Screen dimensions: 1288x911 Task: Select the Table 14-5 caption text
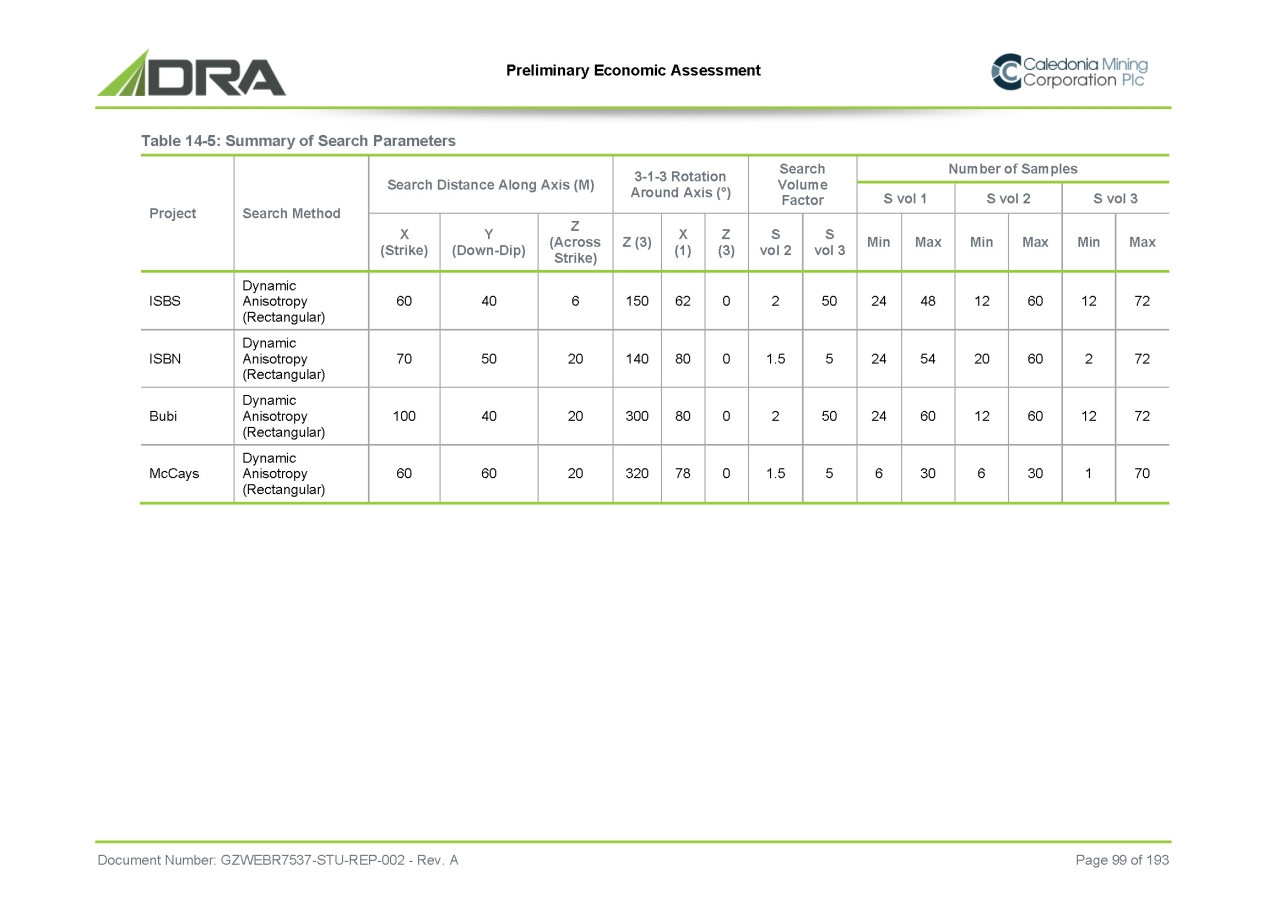[x=298, y=141]
